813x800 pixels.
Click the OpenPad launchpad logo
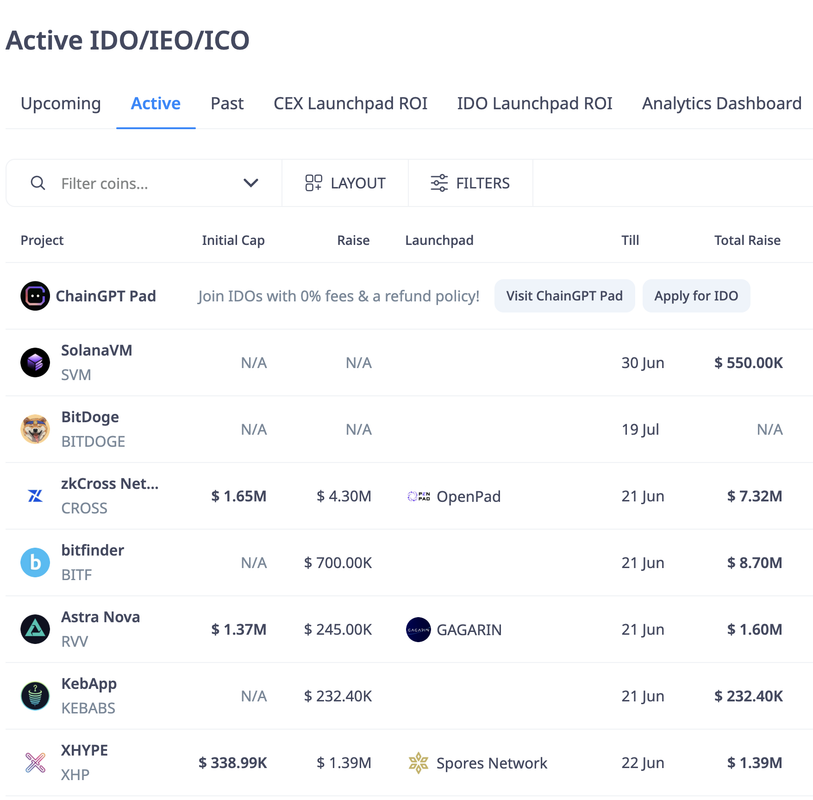coord(418,497)
